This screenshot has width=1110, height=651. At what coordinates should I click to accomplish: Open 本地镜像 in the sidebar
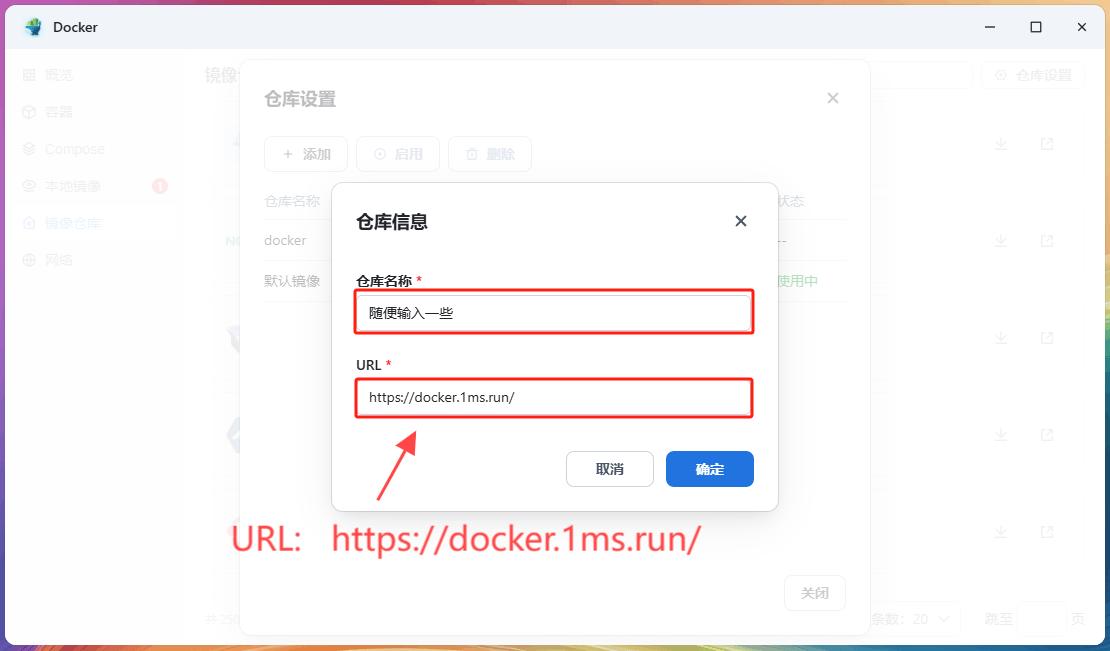click(x=72, y=186)
